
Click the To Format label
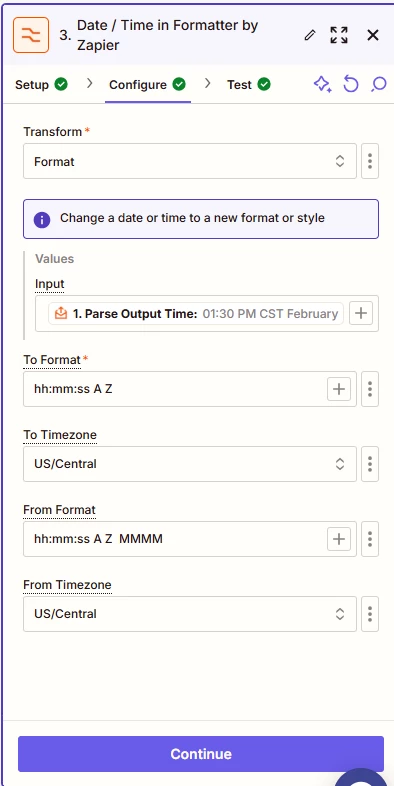[x=52, y=360]
